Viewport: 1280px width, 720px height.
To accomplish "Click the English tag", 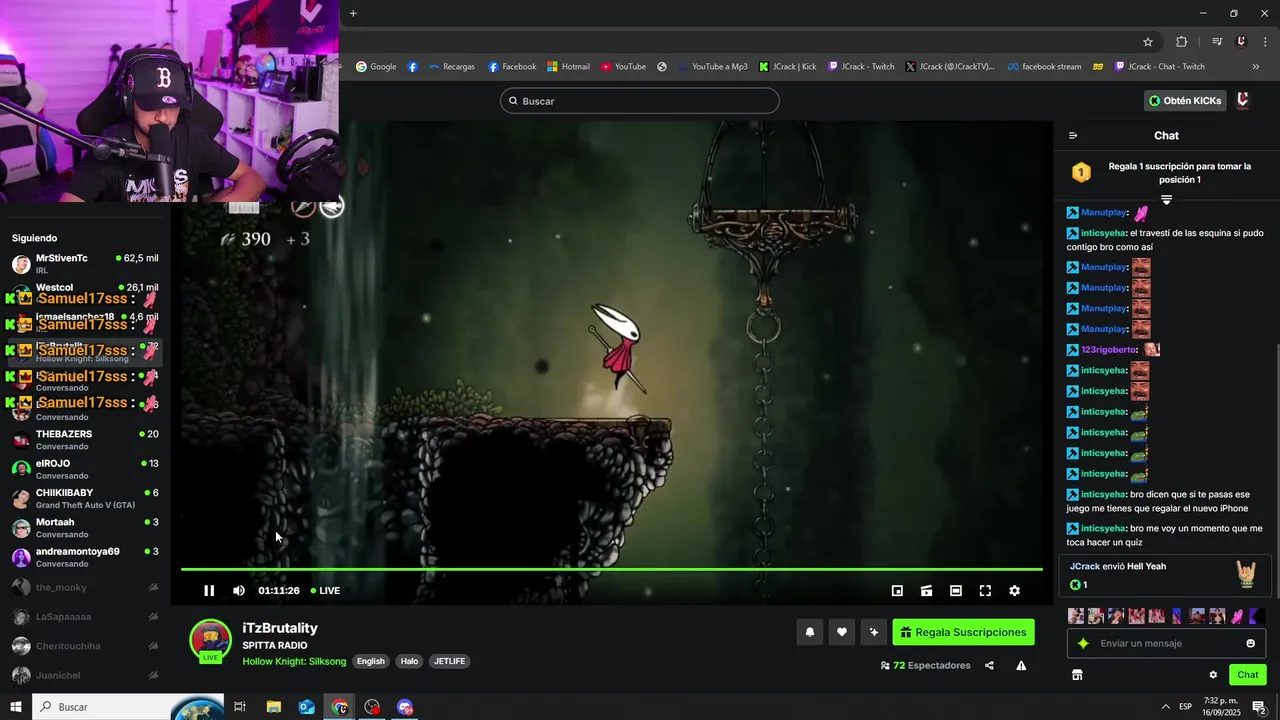I will (x=371, y=661).
